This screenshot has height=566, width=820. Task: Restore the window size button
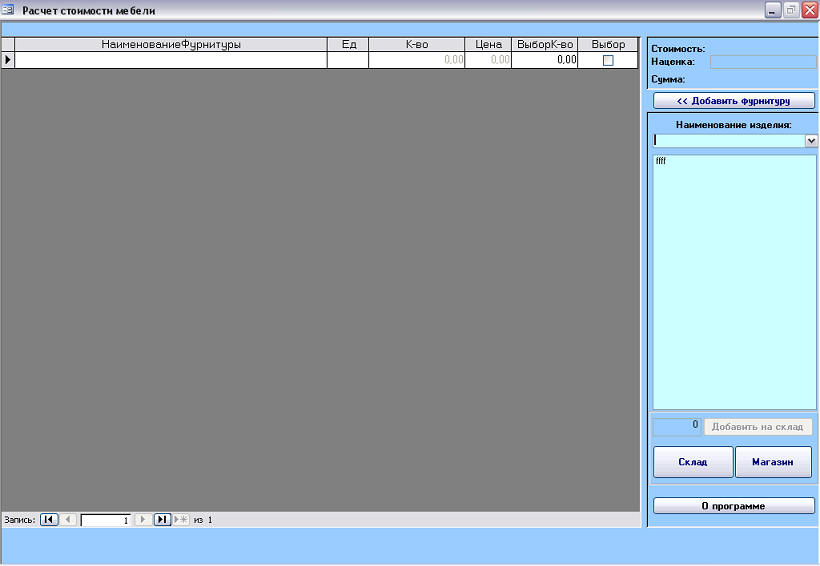[791, 10]
